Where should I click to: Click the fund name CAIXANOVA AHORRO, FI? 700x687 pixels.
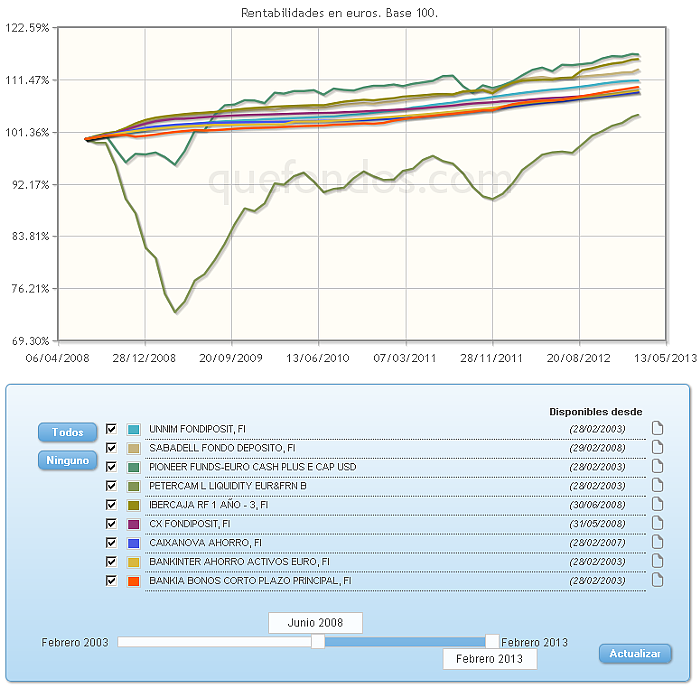[x=205, y=543]
